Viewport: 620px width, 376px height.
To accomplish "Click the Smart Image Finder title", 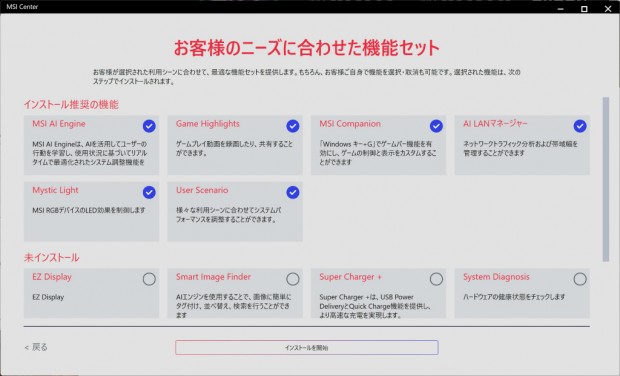I will click(213, 277).
